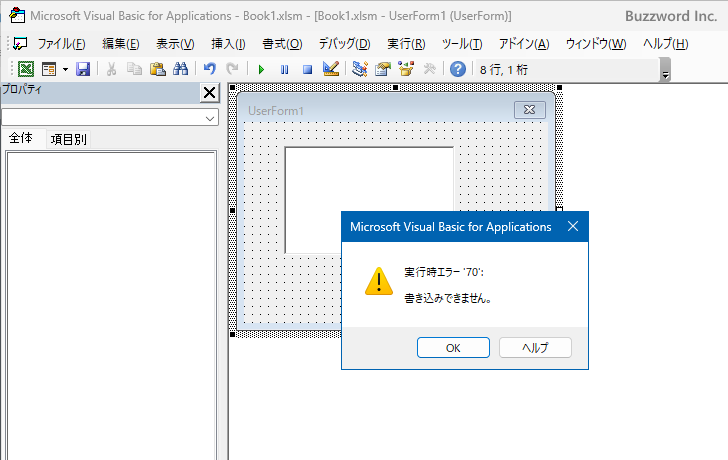Switch to the 全体 tab
Screen dimensions: 728x460
(x=21, y=138)
